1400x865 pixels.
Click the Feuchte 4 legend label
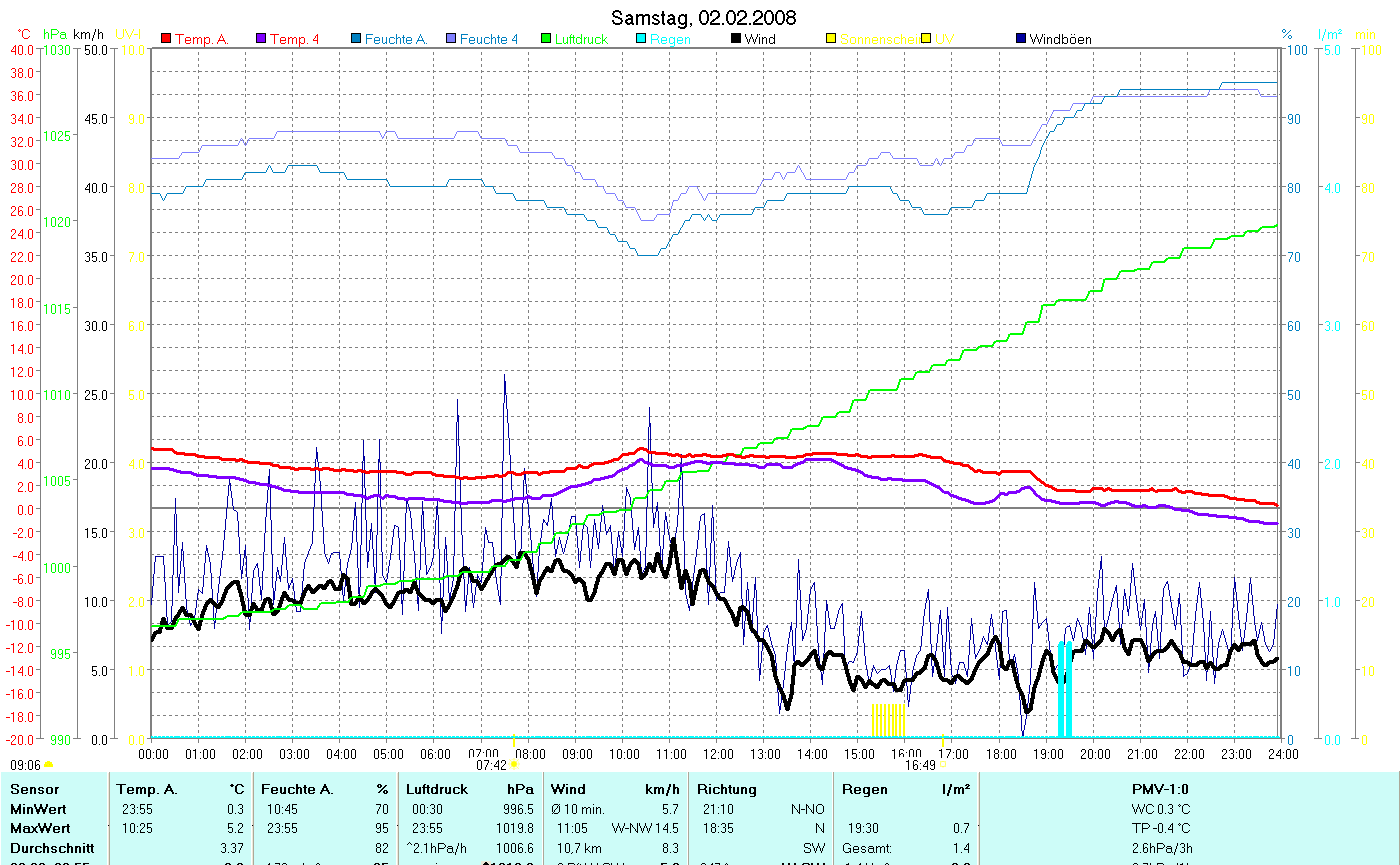pos(489,39)
